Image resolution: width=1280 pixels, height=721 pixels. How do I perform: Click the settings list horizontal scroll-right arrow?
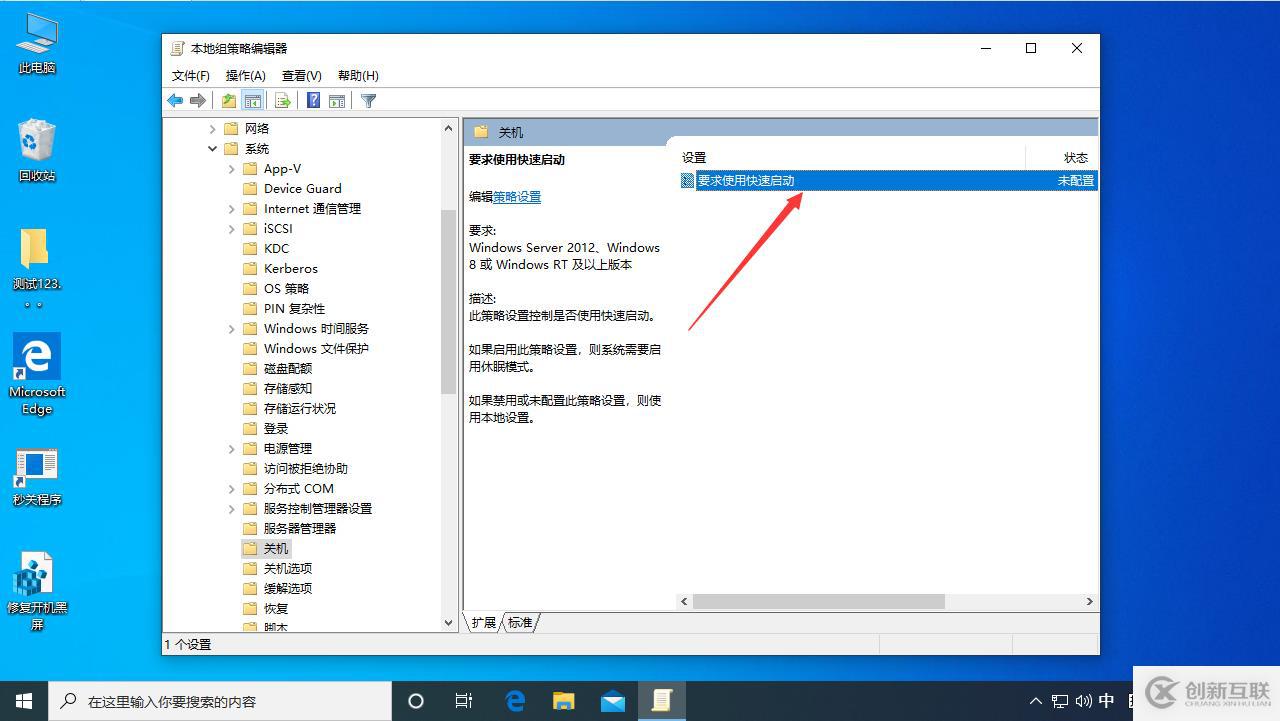click(1089, 602)
